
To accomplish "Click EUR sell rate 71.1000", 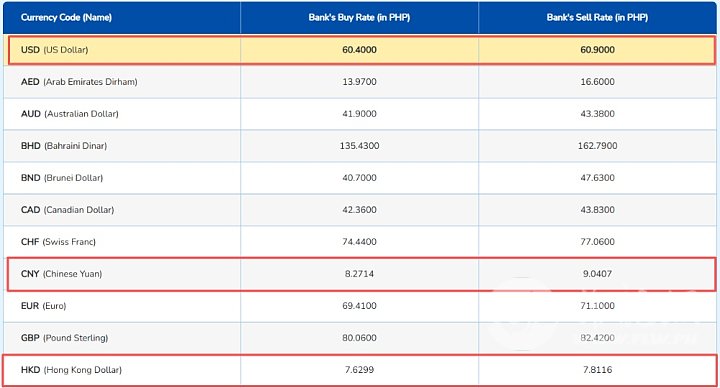I will tap(597, 306).
